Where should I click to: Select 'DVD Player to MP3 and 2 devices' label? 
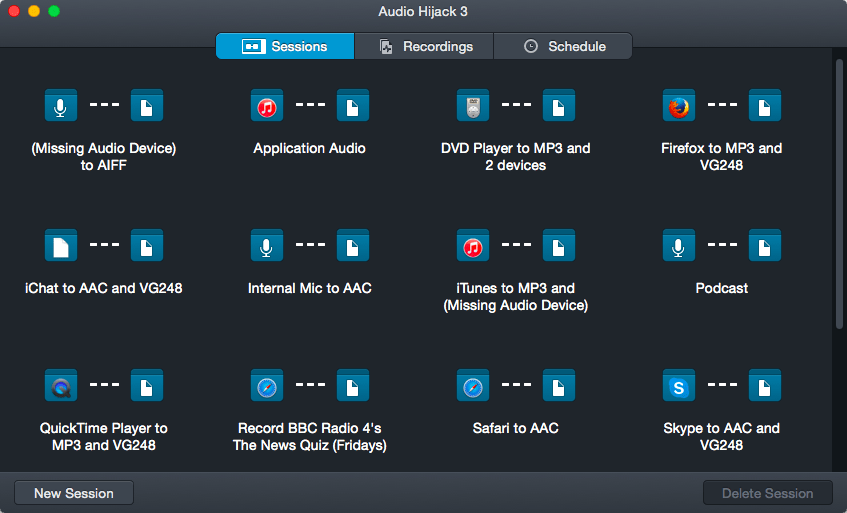(x=515, y=157)
